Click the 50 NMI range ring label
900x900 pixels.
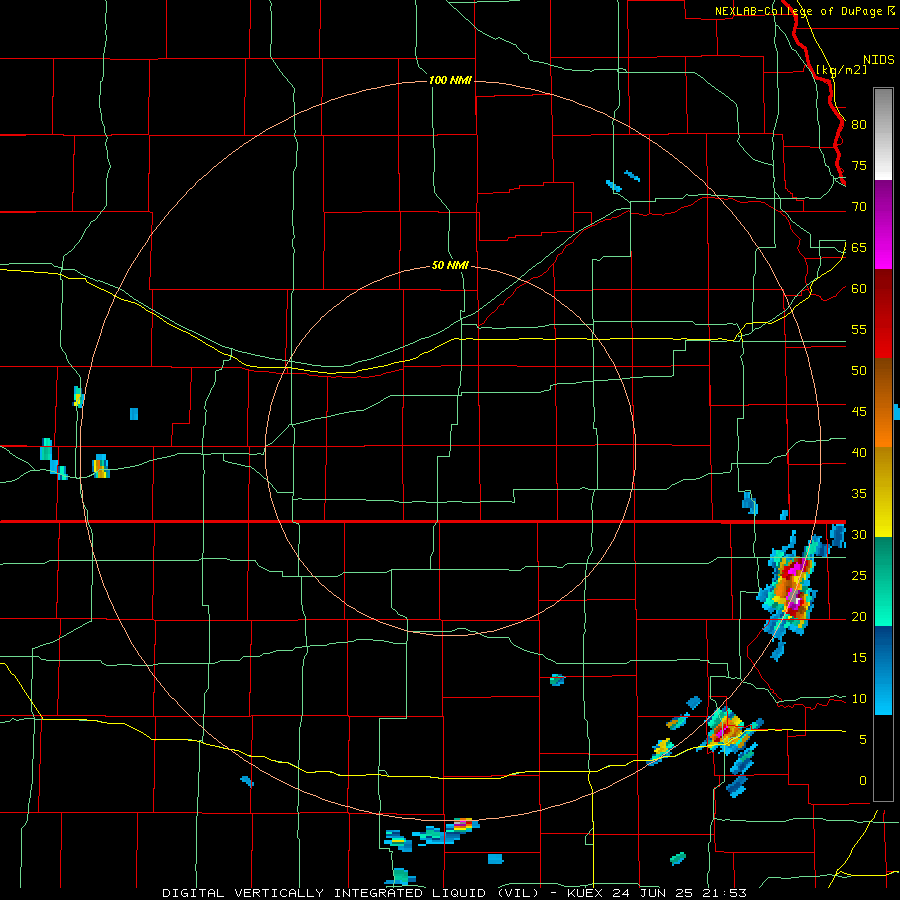pyautogui.click(x=450, y=265)
